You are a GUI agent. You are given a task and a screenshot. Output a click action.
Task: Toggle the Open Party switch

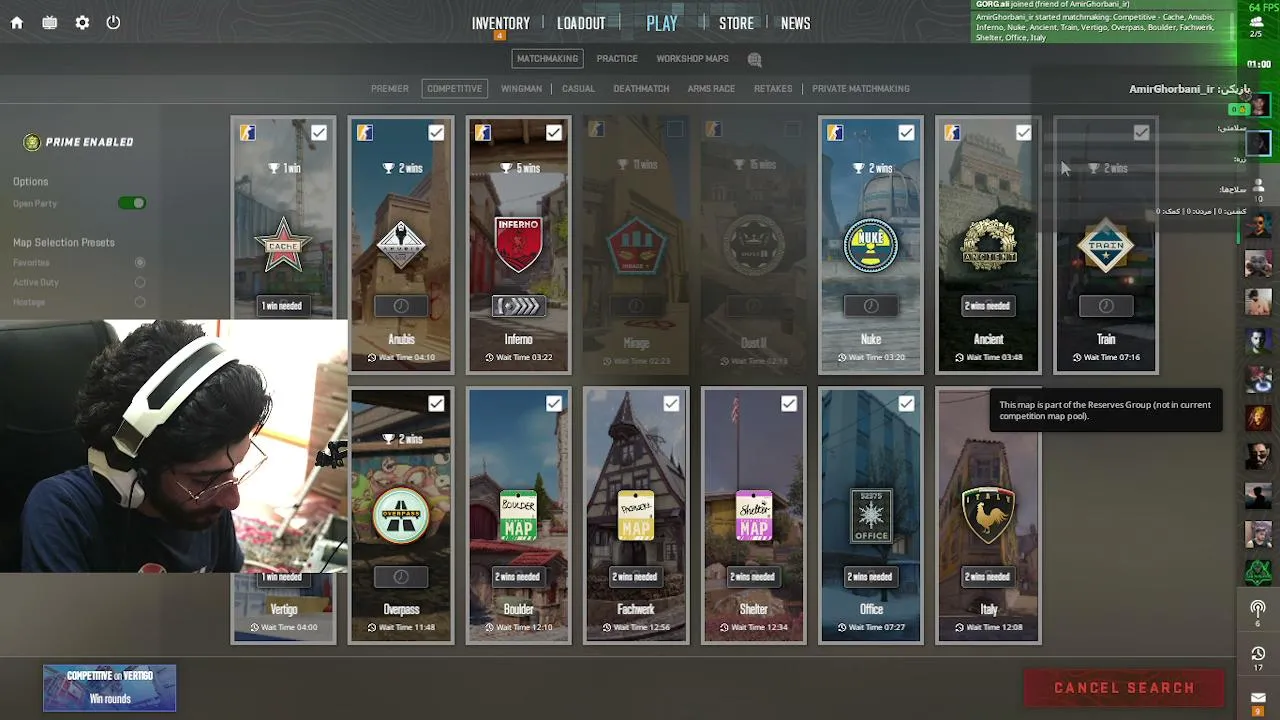[132, 203]
